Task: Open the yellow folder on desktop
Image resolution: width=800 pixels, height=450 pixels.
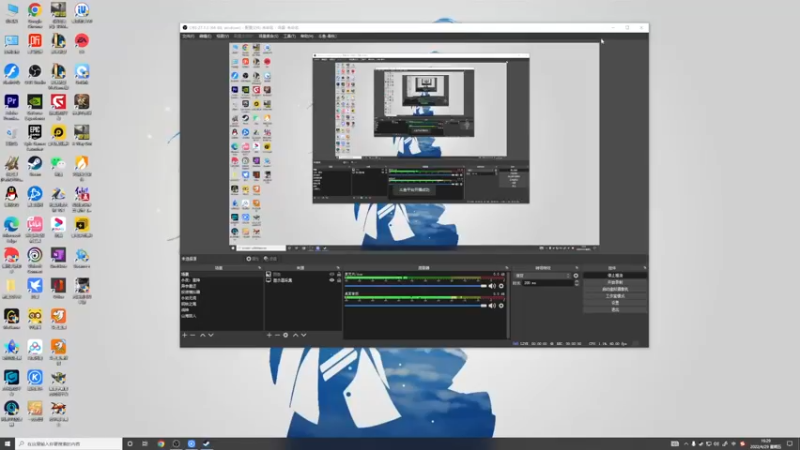Action: pyautogui.click(x=11, y=289)
